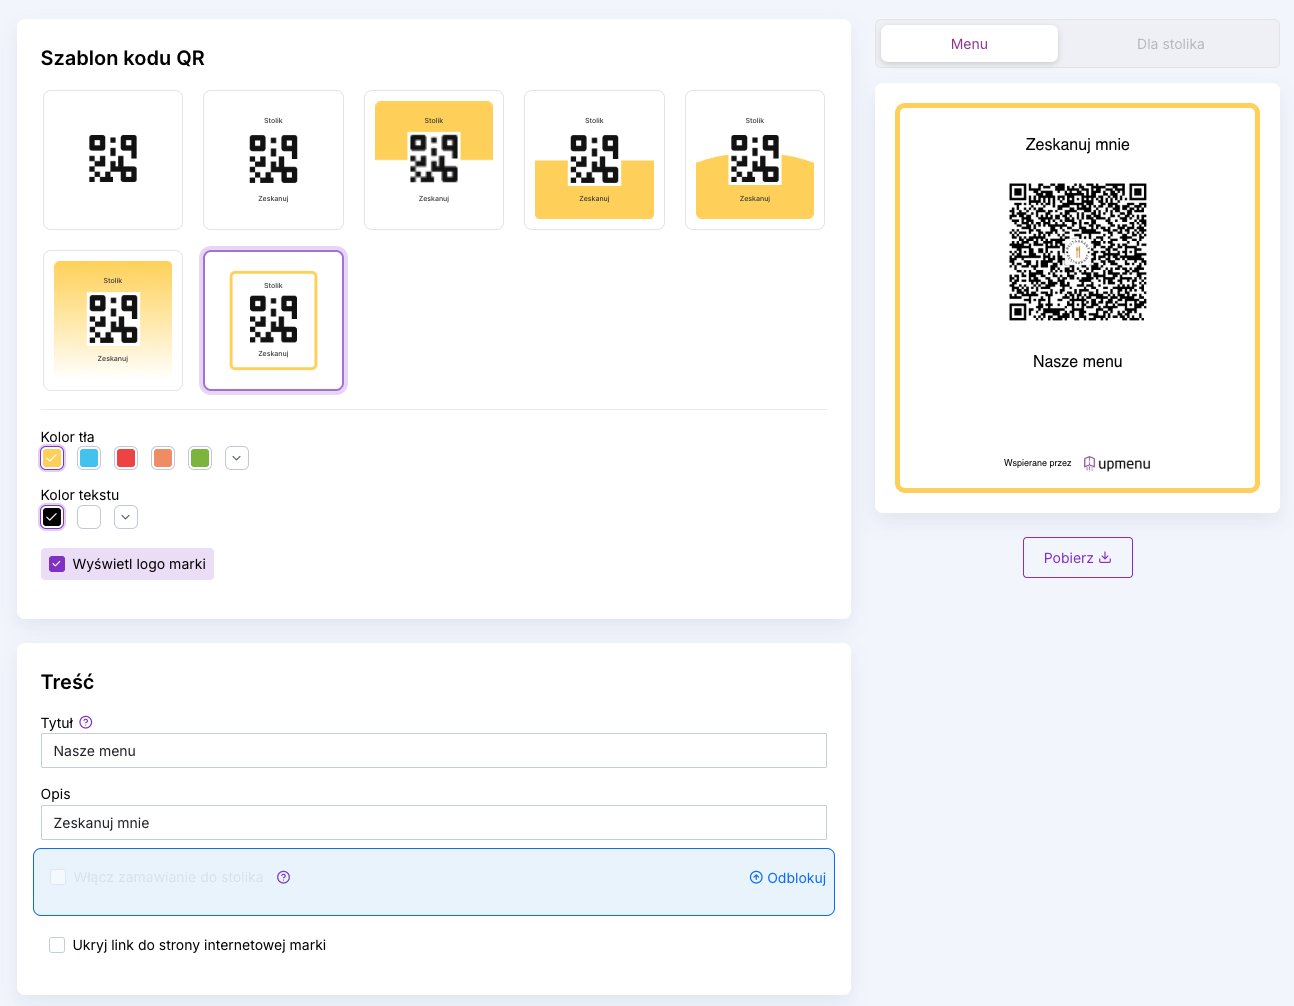Expand more background color options

point(237,458)
